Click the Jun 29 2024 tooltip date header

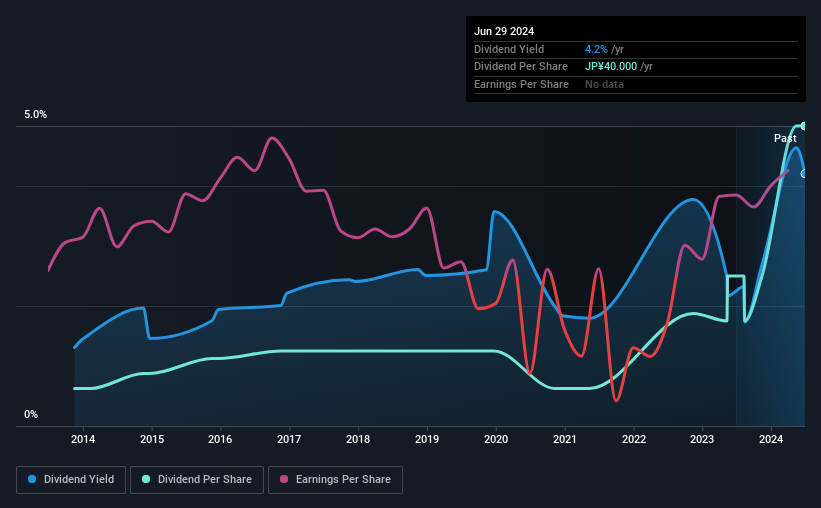pos(504,31)
